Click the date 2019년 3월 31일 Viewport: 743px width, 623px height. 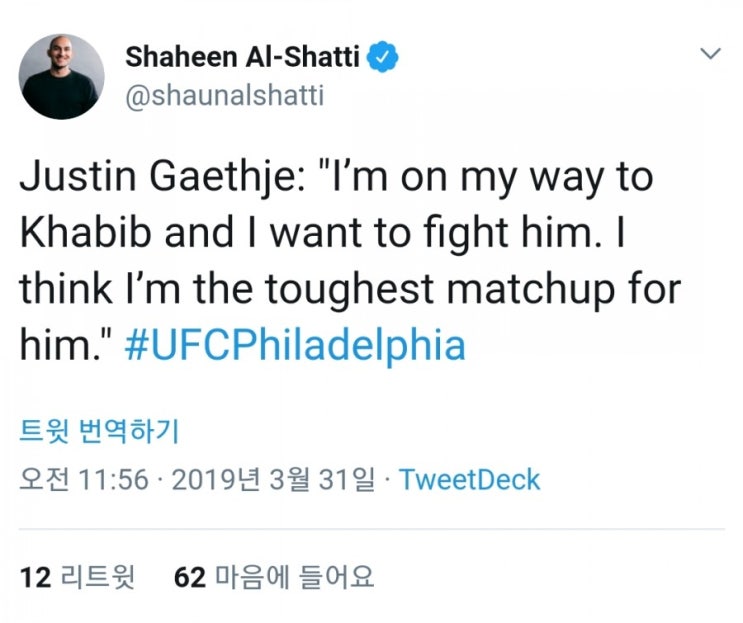click(x=273, y=479)
